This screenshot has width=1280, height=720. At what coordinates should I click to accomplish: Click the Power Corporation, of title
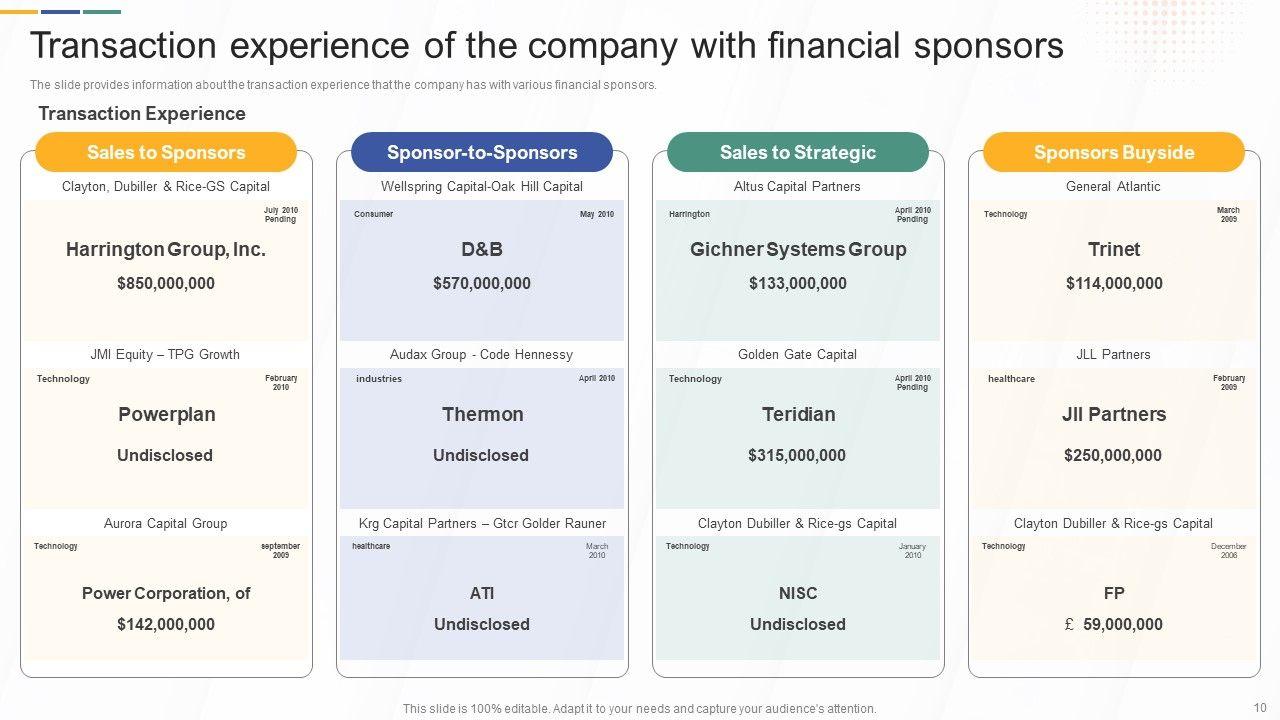click(x=166, y=593)
